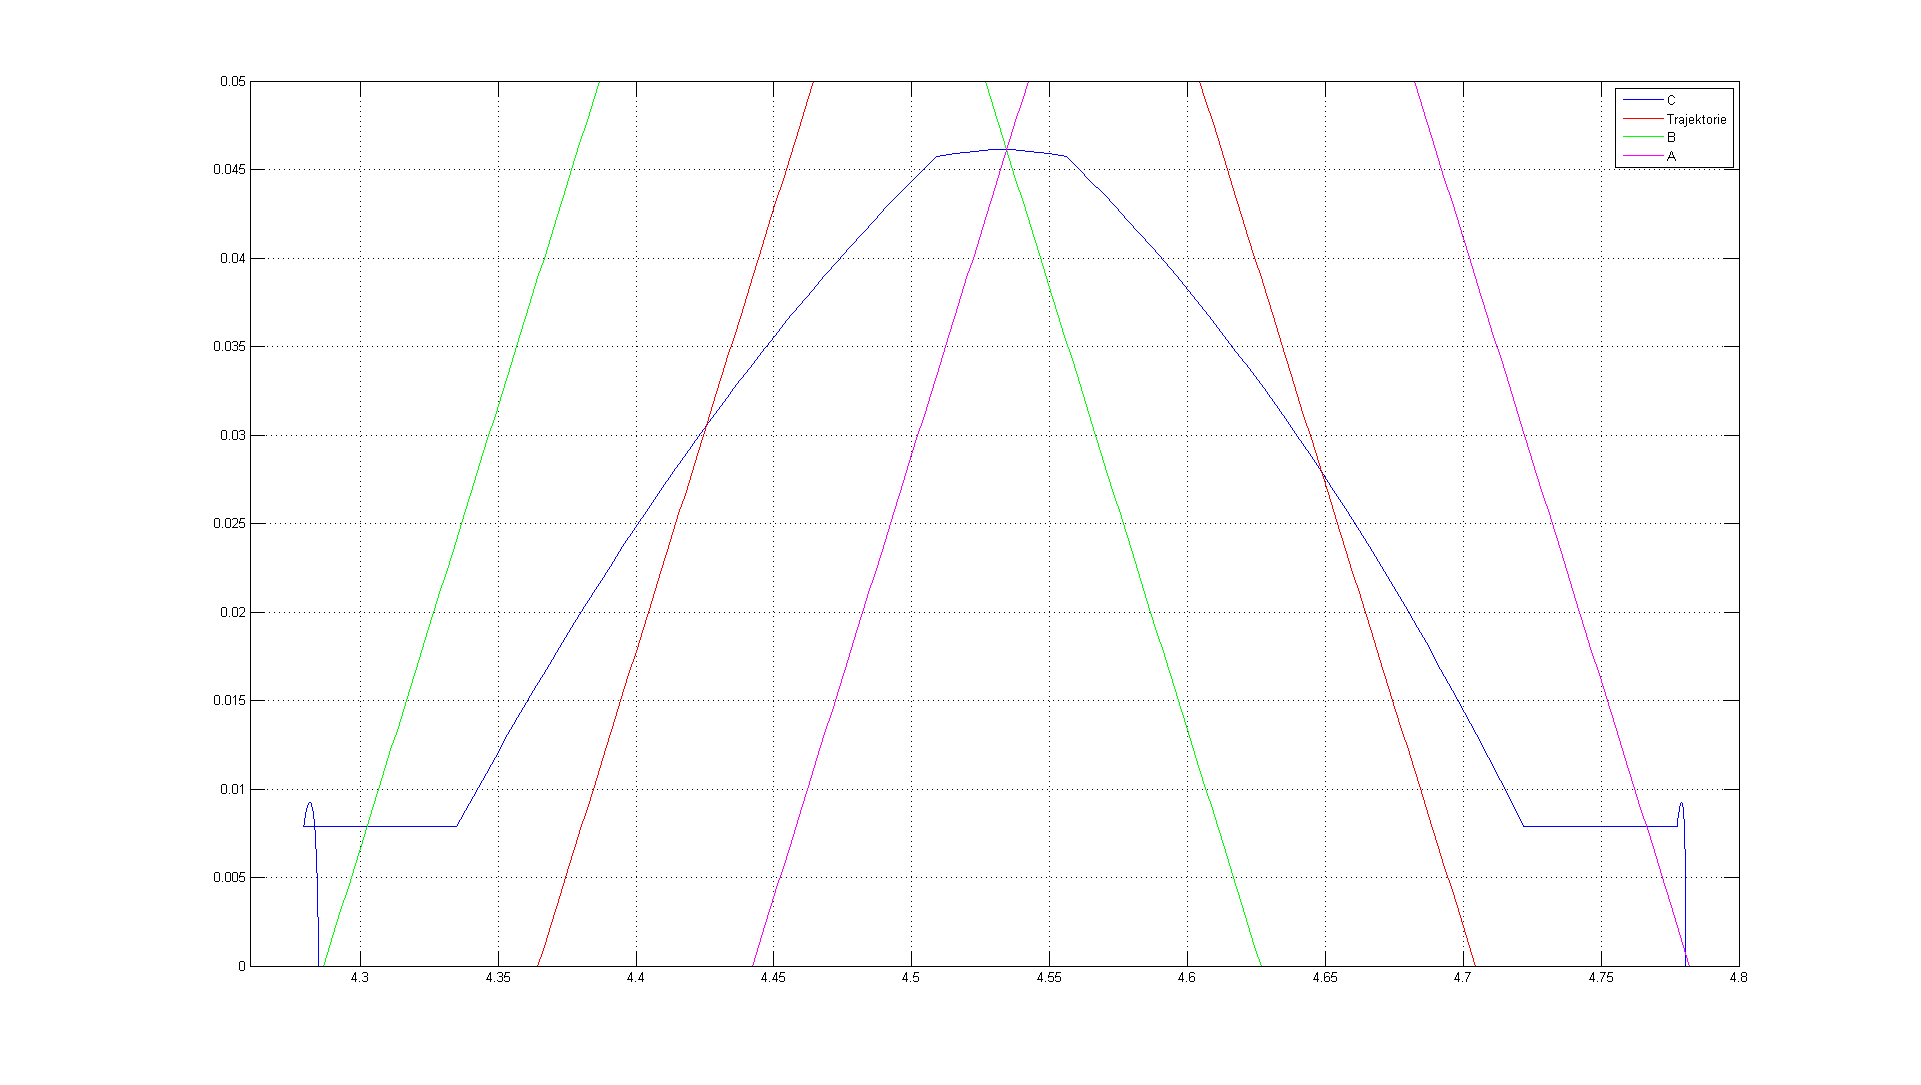This screenshot has height=1085, width=1921.
Task: Click the blue line sample in legend
Action: click(1642, 100)
